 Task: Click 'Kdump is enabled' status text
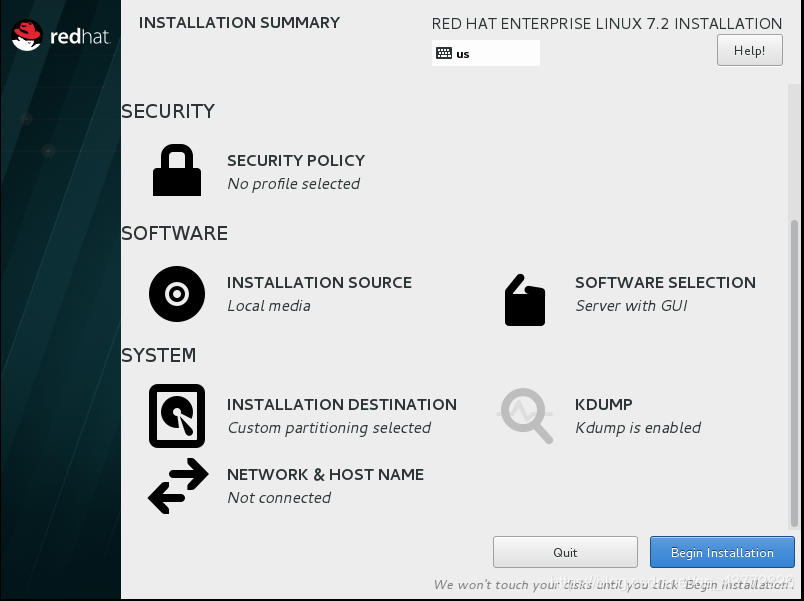[x=638, y=428]
